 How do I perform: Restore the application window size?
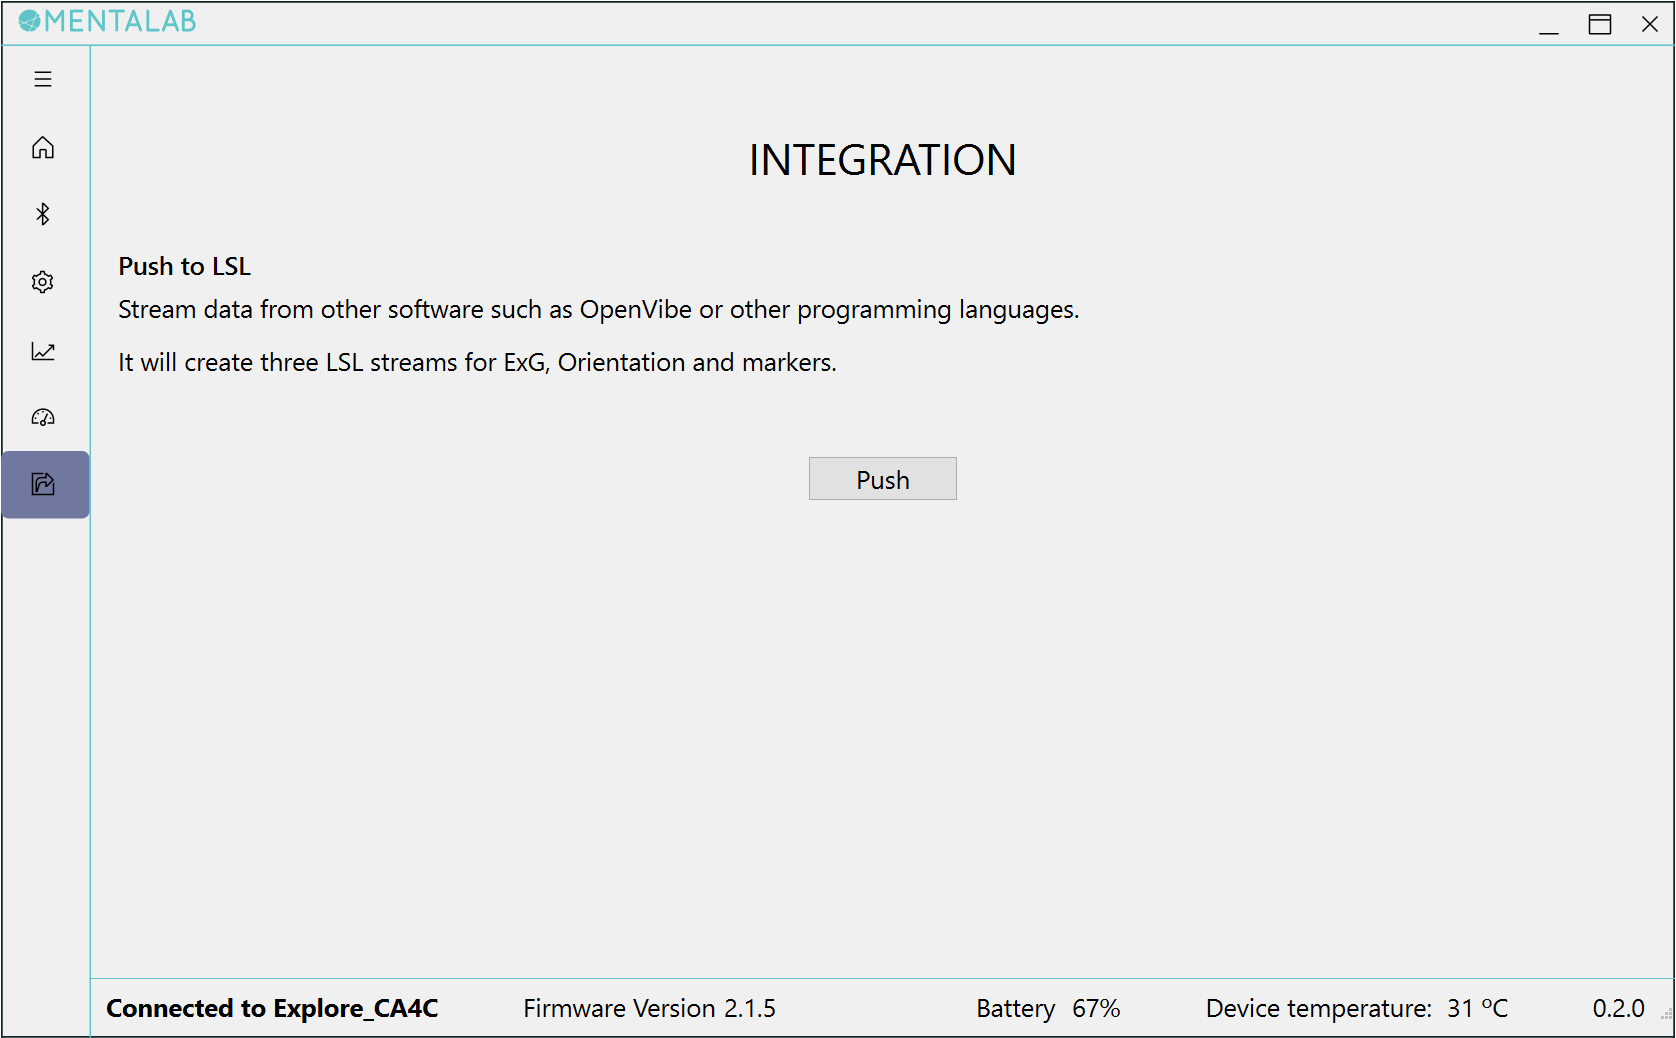coord(1599,23)
